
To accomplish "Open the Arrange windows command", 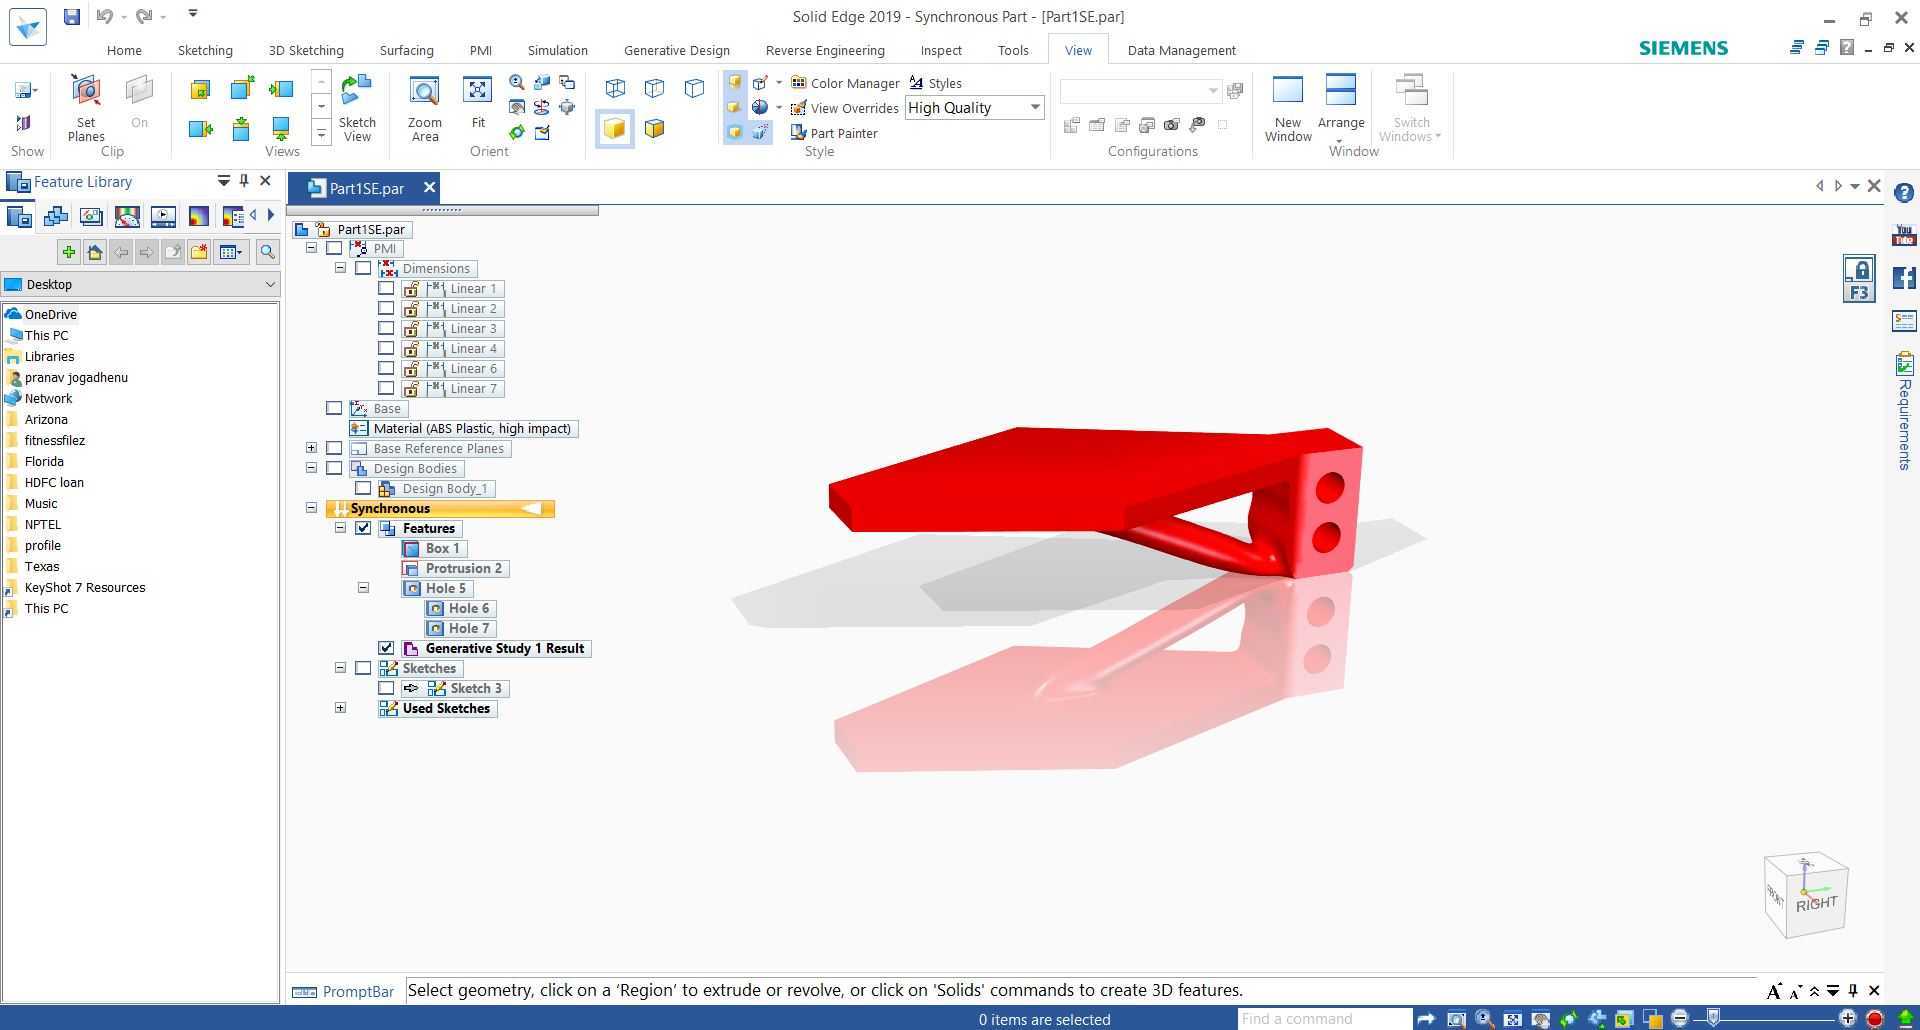I will pyautogui.click(x=1341, y=103).
